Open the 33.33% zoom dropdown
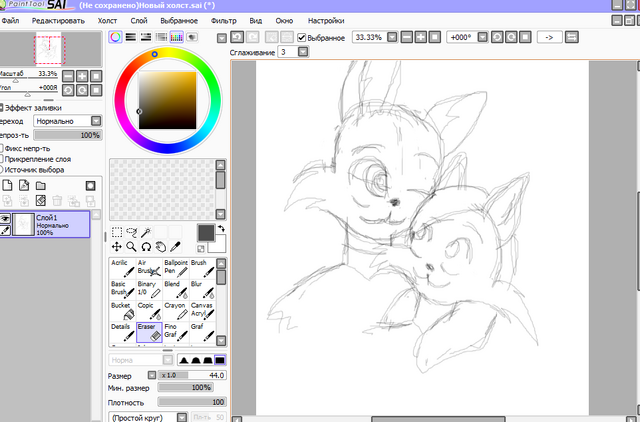Screen dimensions: 640x422 click(392, 37)
